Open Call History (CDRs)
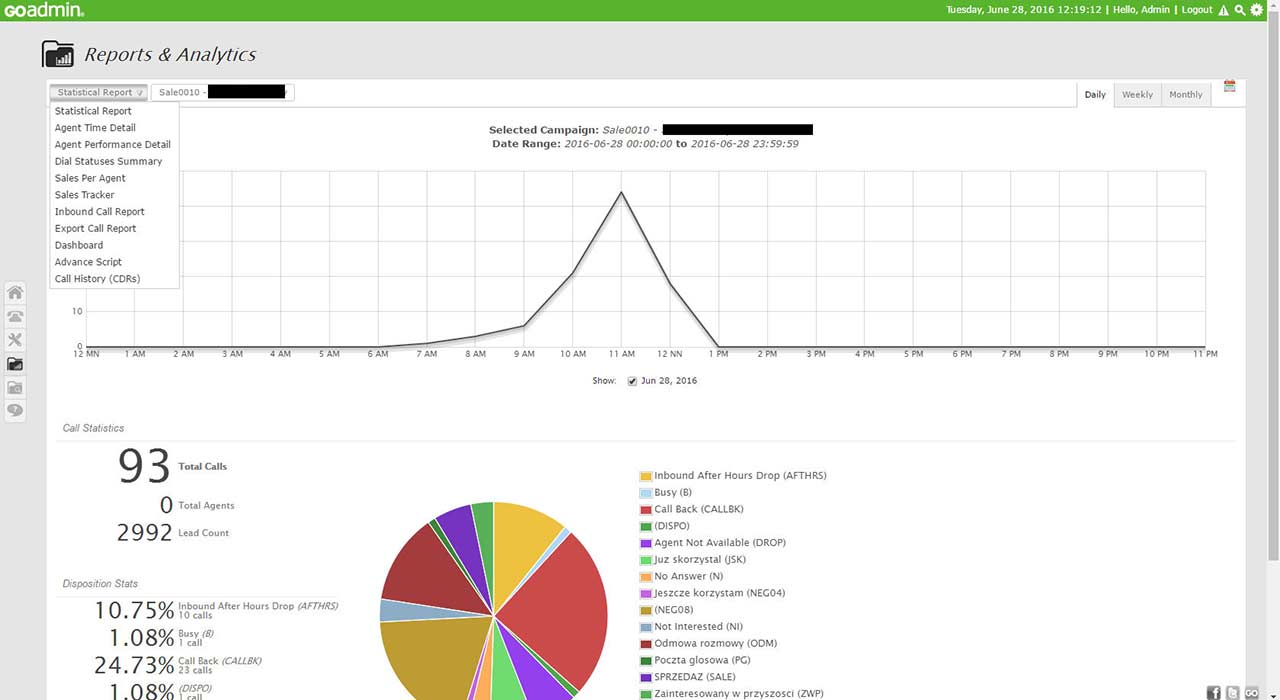 (x=97, y=279)
